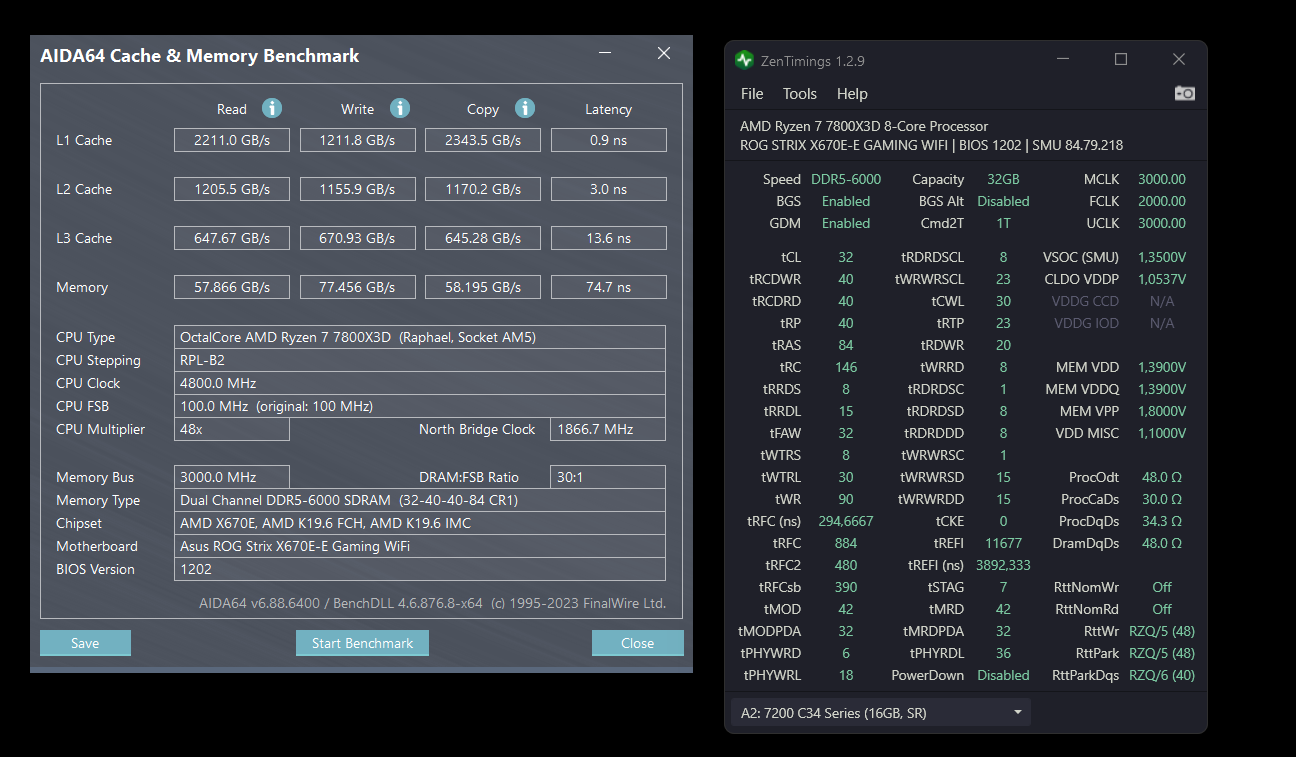Viewport: 1296px width, 757px height.
Task: Close the ZenTimings window
Action: (x=1179, y=60)
